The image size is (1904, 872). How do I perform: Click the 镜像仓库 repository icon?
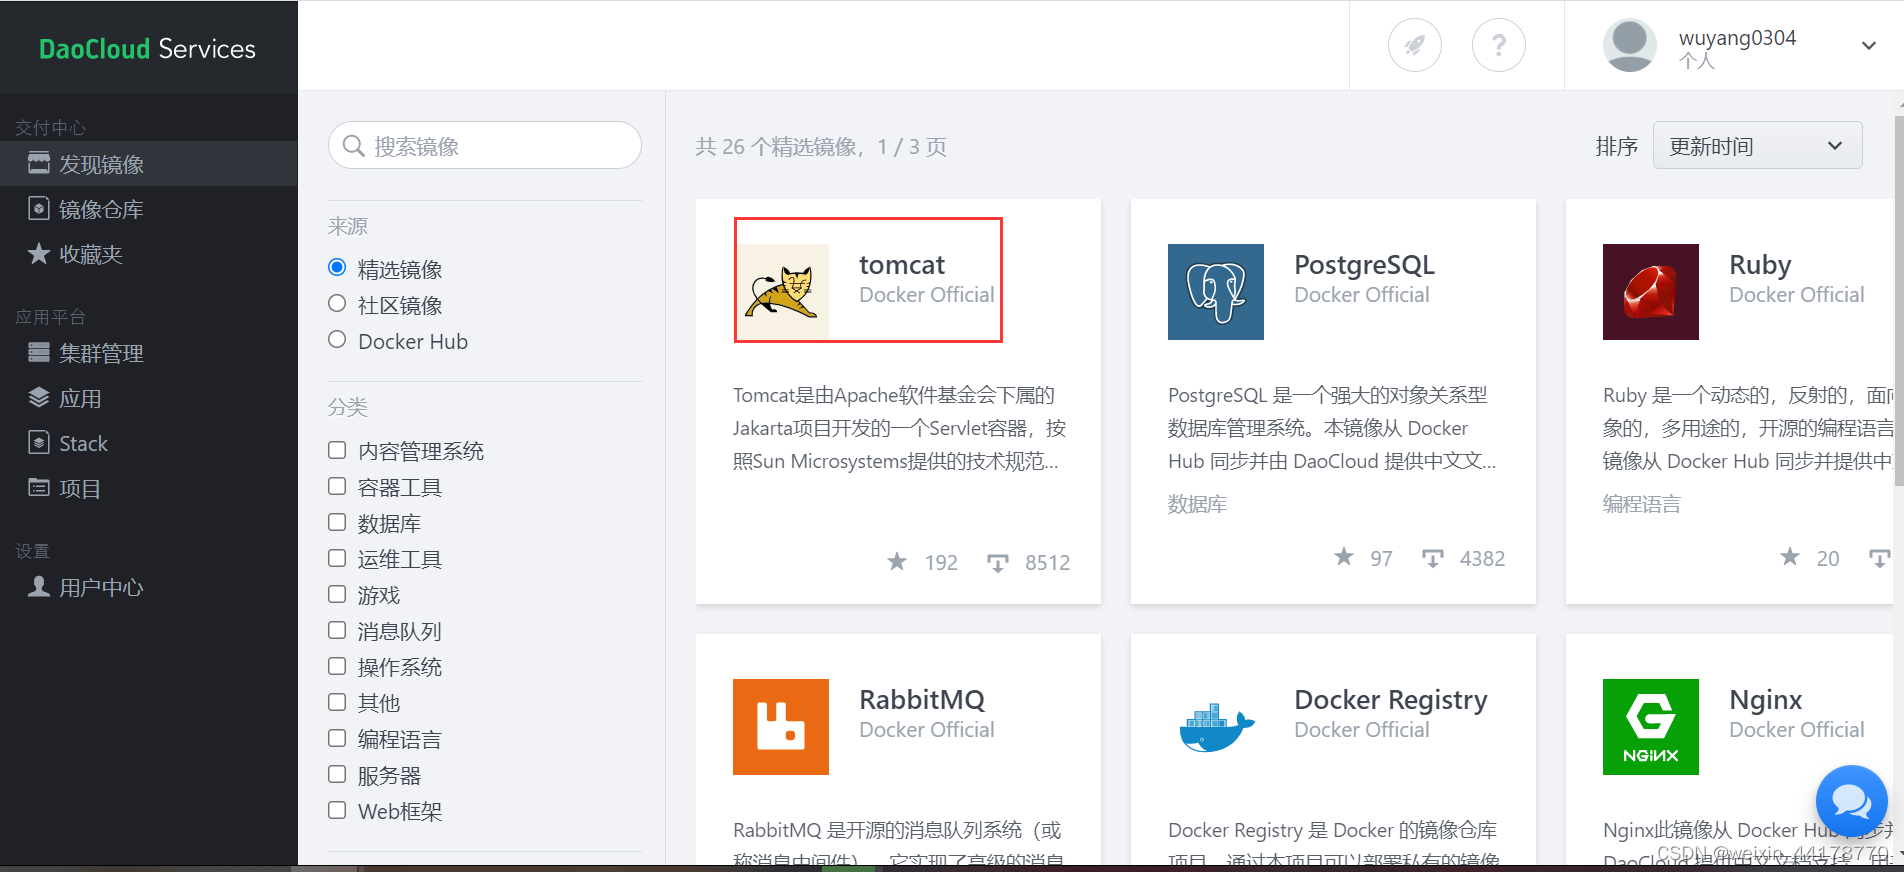tap(39, 208)
